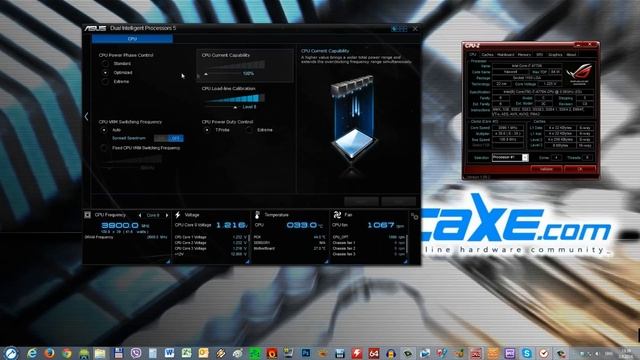Select Fixed CPU VRM Switching Frequency option
The height and width of the screenshot is (360, 640).
click(104, 148)
